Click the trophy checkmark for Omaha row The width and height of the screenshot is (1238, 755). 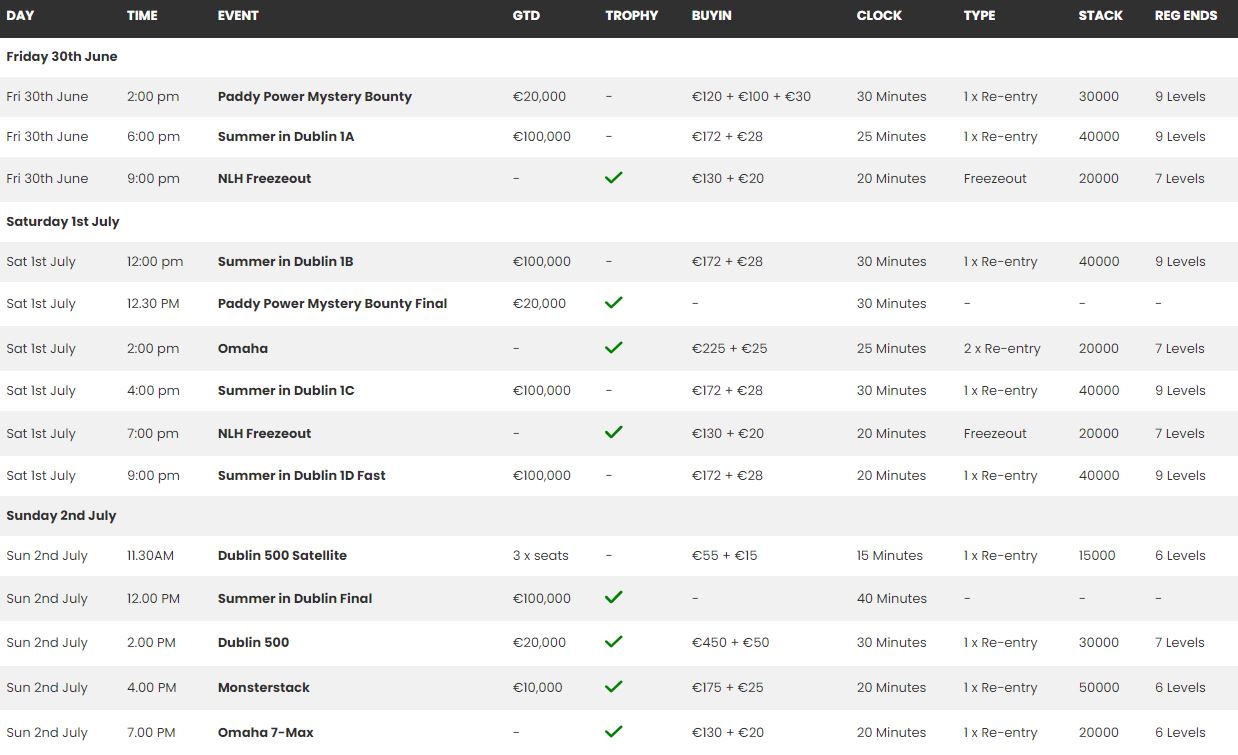click(x=614, y=347)
